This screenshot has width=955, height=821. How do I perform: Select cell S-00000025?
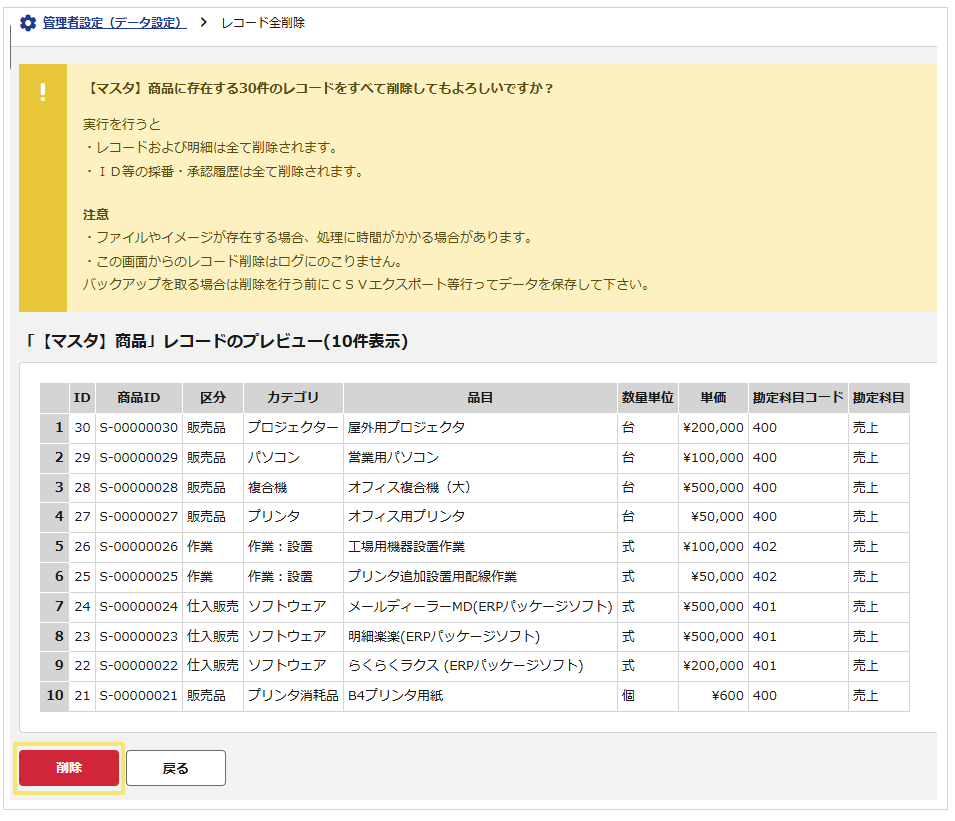pyautogui.click(x=139, y=576)
